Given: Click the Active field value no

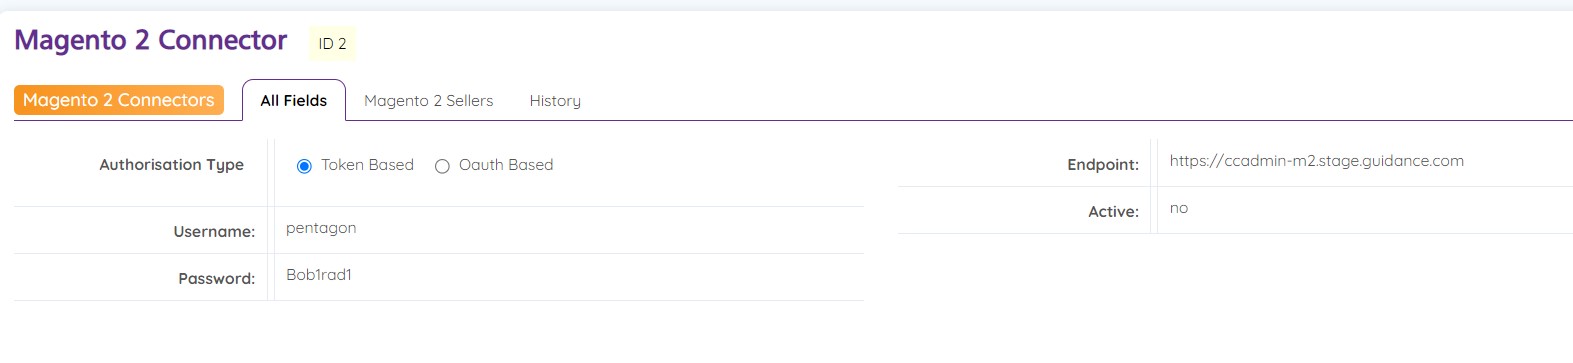Looking at the screenshot, I should [x=1179, y=208].
